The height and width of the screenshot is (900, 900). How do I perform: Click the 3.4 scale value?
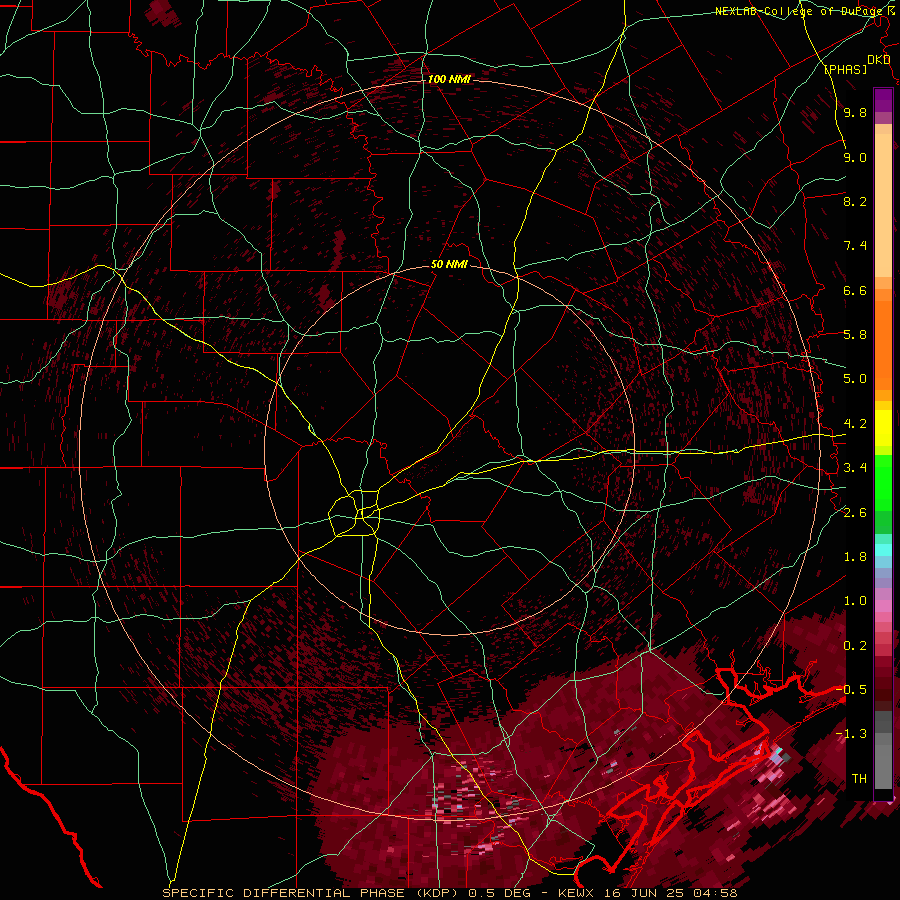coord(855,468)
